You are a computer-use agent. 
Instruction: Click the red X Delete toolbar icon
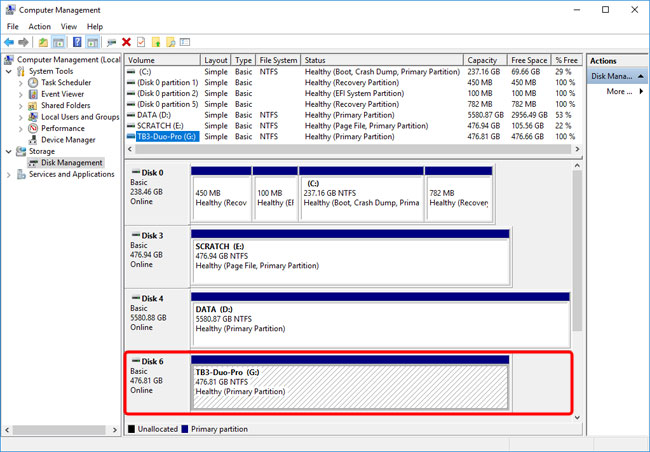tap(126, 42)
